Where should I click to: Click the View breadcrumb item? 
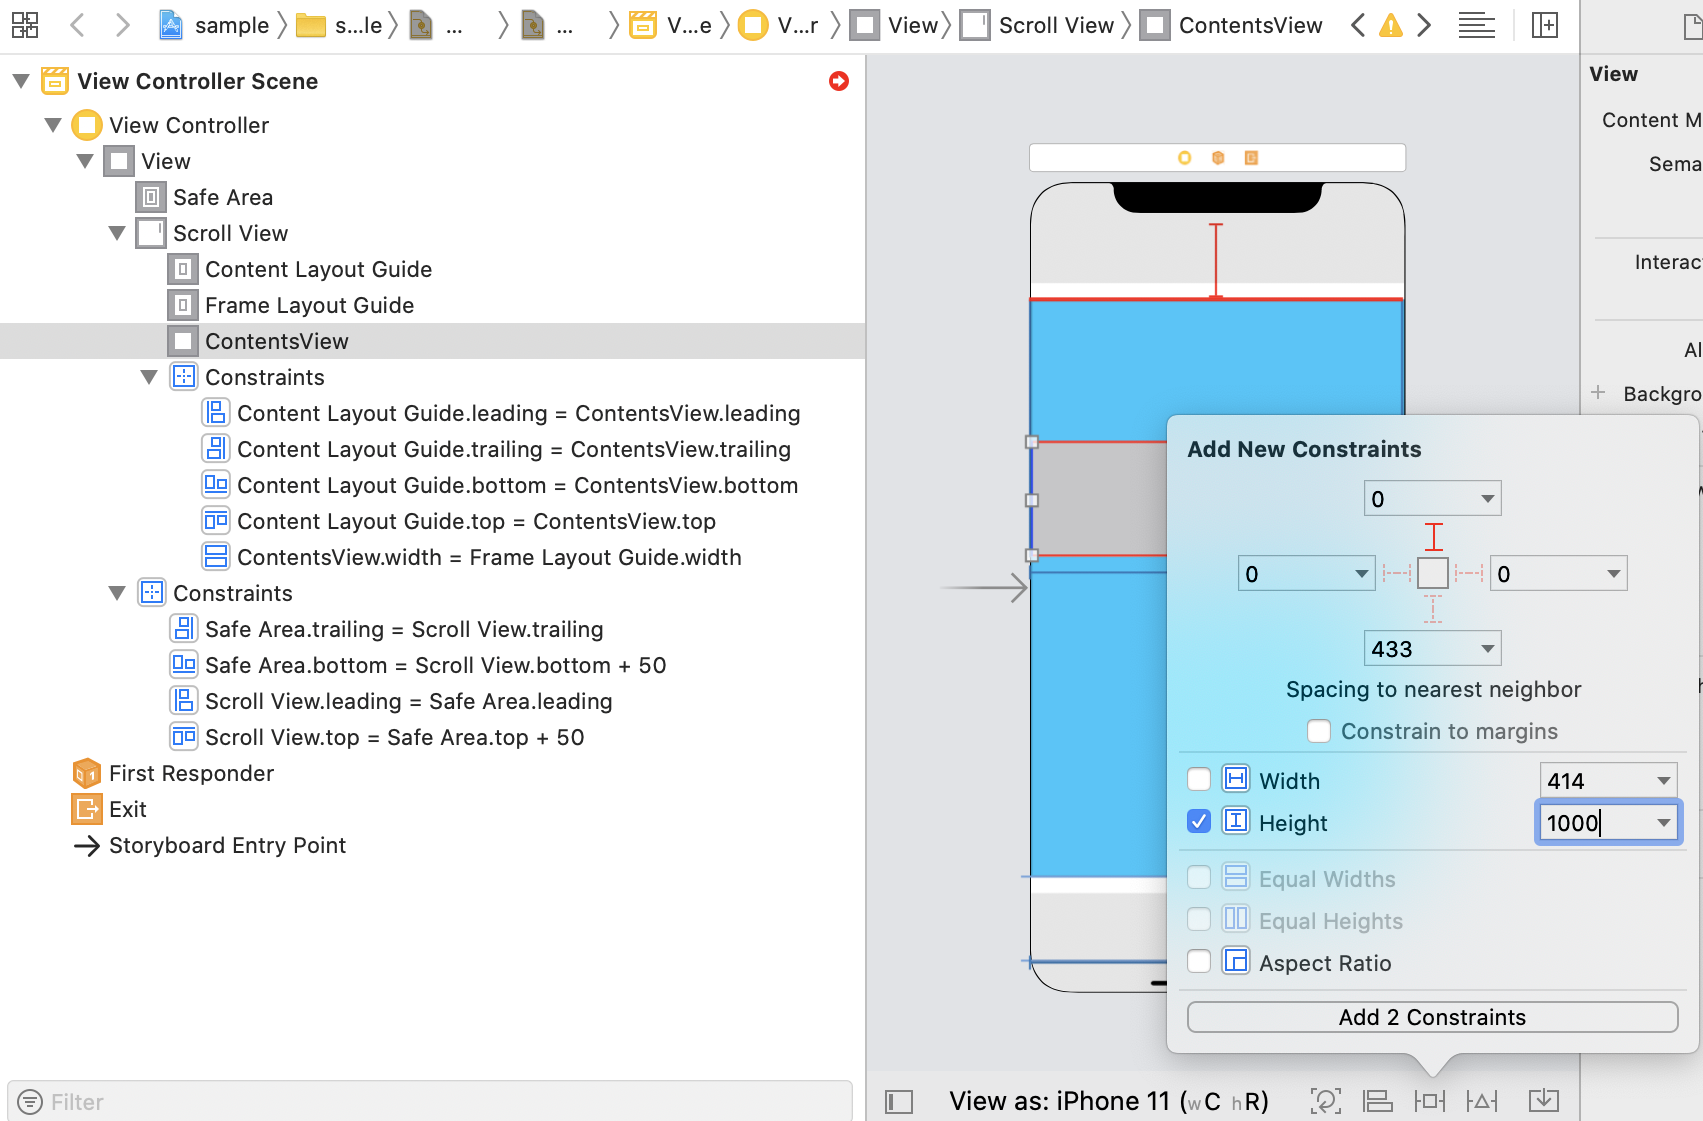click(x=895, y=25)
